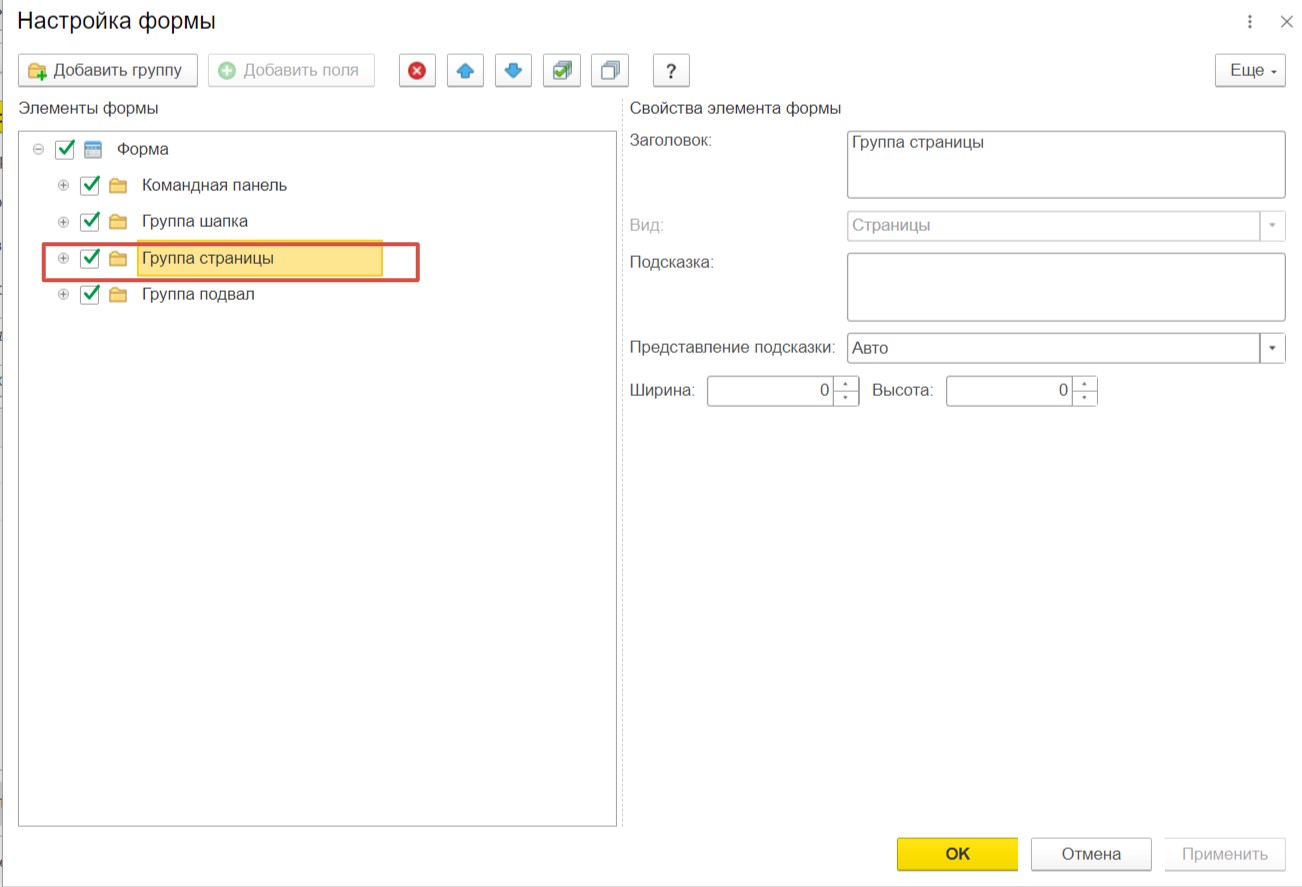Disable the Группа подвал checkbox
The width and height of the screenshot is (1302, 887).
(90, 294)
